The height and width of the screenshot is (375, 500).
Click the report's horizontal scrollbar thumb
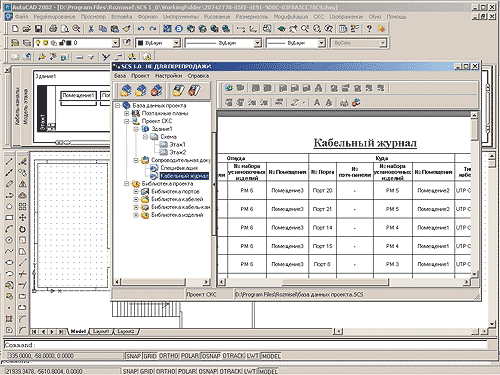click(336, 282)
